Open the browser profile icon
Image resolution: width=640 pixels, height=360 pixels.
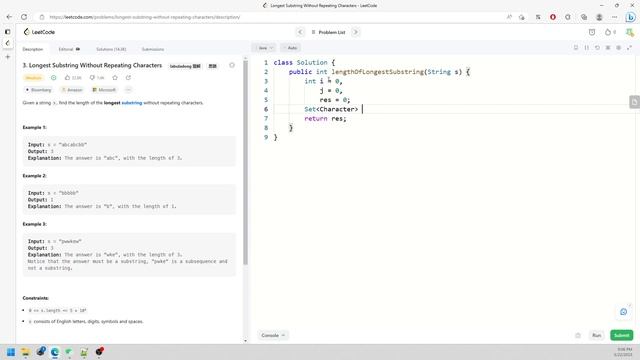click(x=599, y=17)
